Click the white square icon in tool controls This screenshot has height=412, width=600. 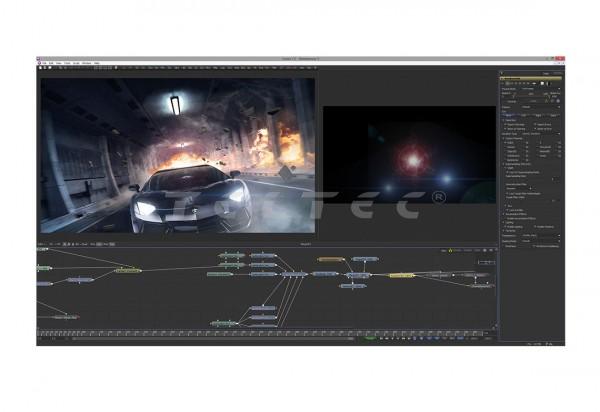[x=542, y=83]
